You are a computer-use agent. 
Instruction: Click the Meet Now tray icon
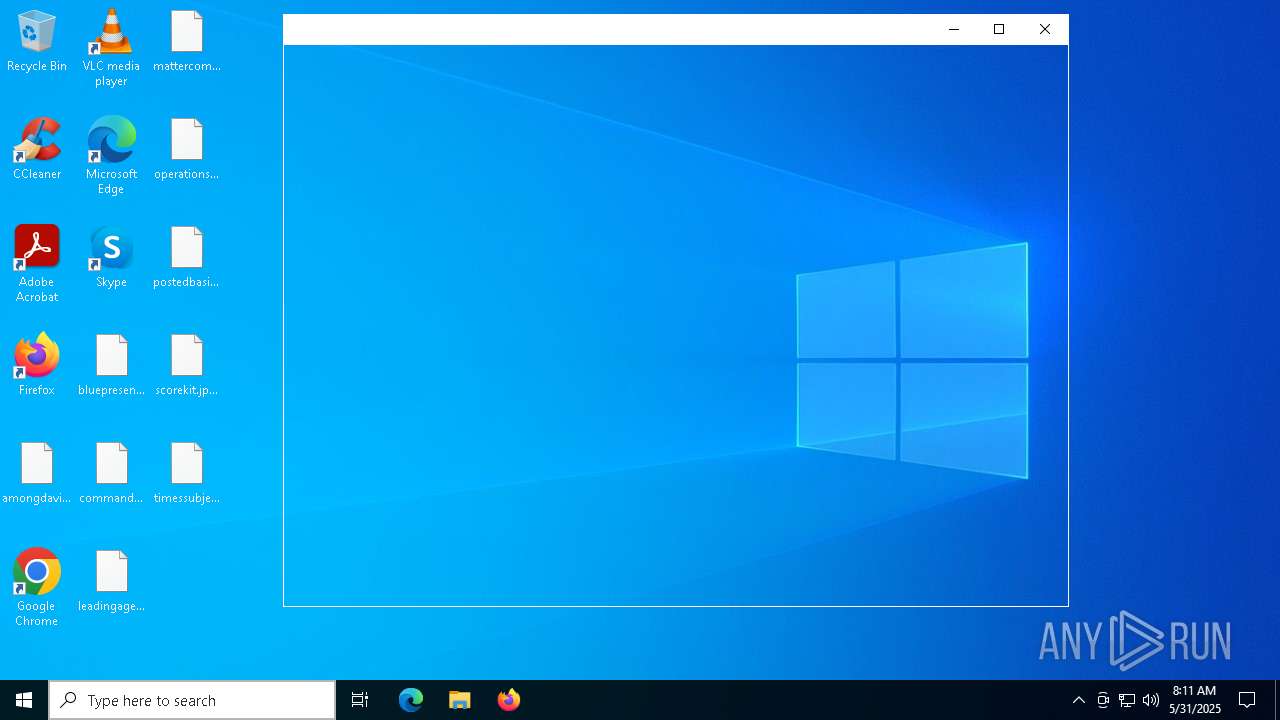coord(1103,700)
